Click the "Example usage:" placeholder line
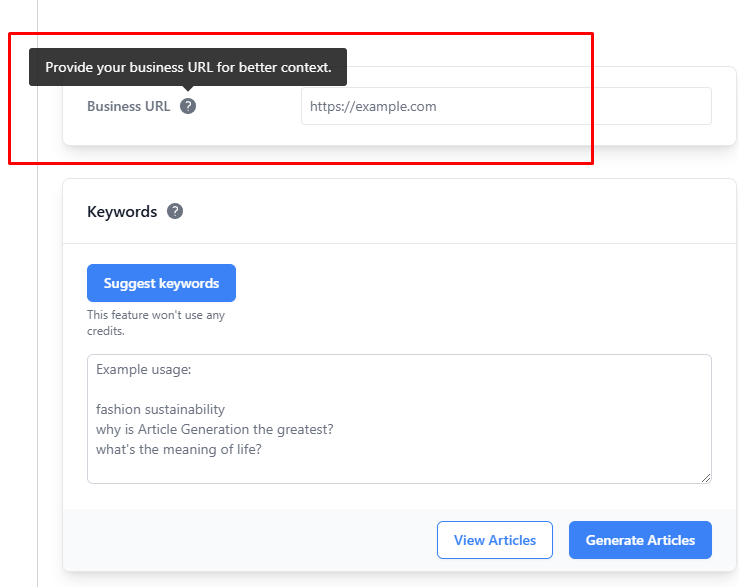The height and width of the screenshot is (587, 739). 143,369
